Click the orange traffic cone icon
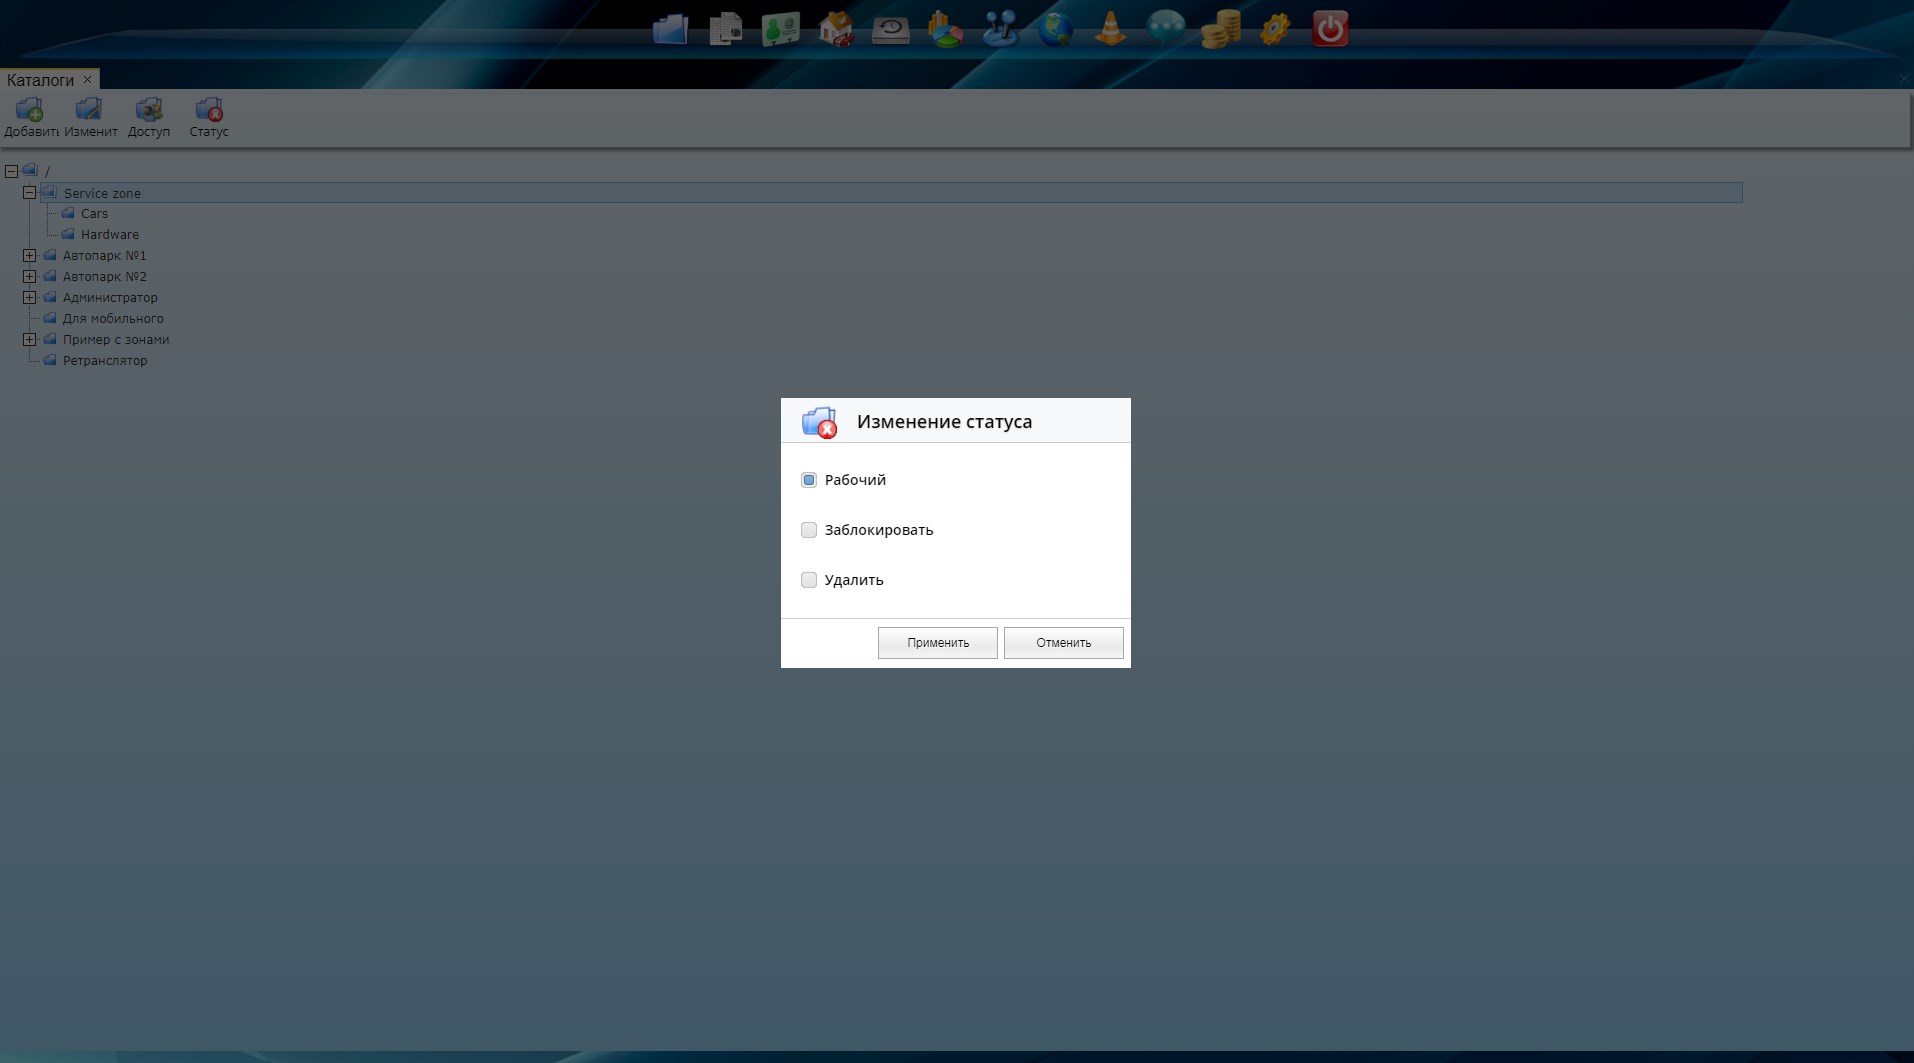This screenshot has width=1914, height=1063. (x=1110, y=29)
